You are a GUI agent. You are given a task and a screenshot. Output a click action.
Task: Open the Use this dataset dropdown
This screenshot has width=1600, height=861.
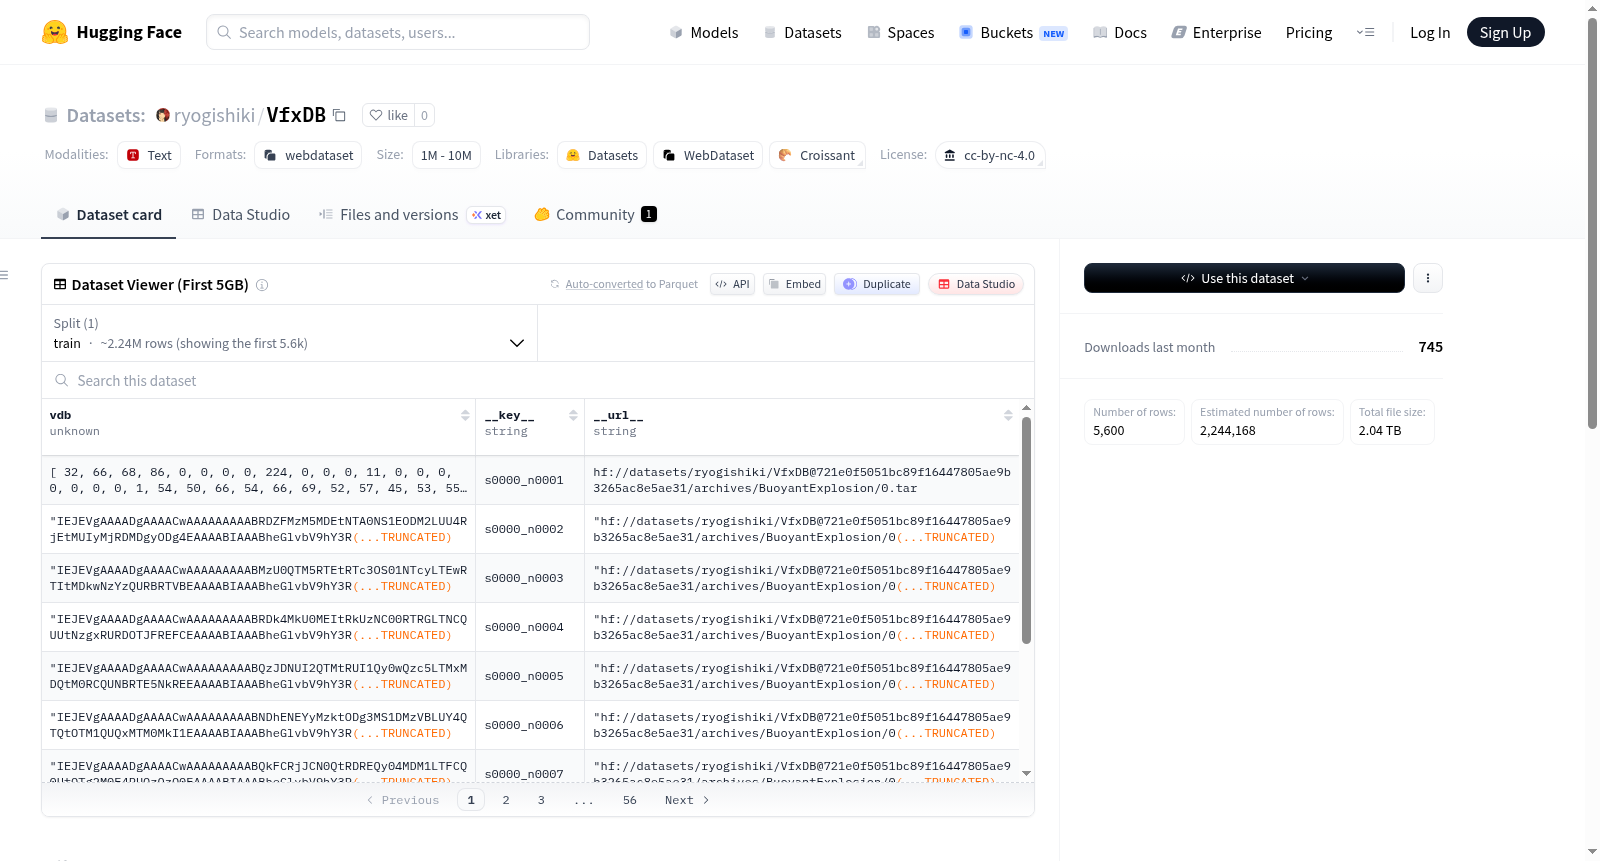coord(1244,278)
